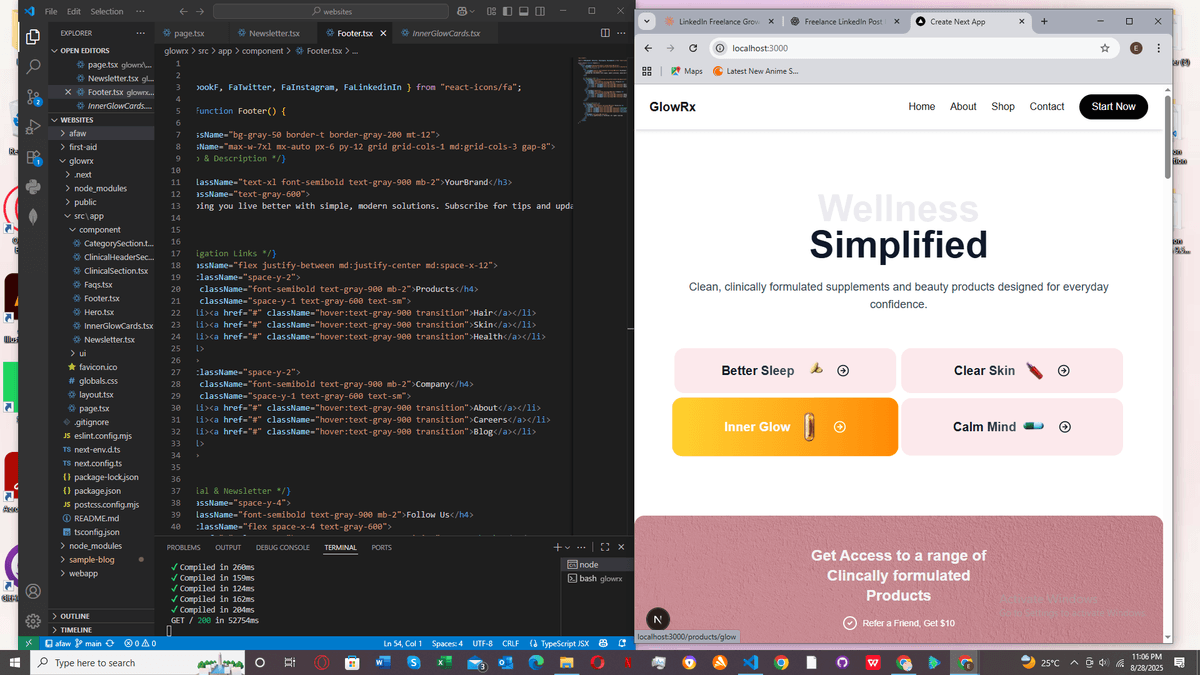Click the Chrome address bar
This screenshot has height=675, width=1200.
pyautogui.click(x=900, y=48)
